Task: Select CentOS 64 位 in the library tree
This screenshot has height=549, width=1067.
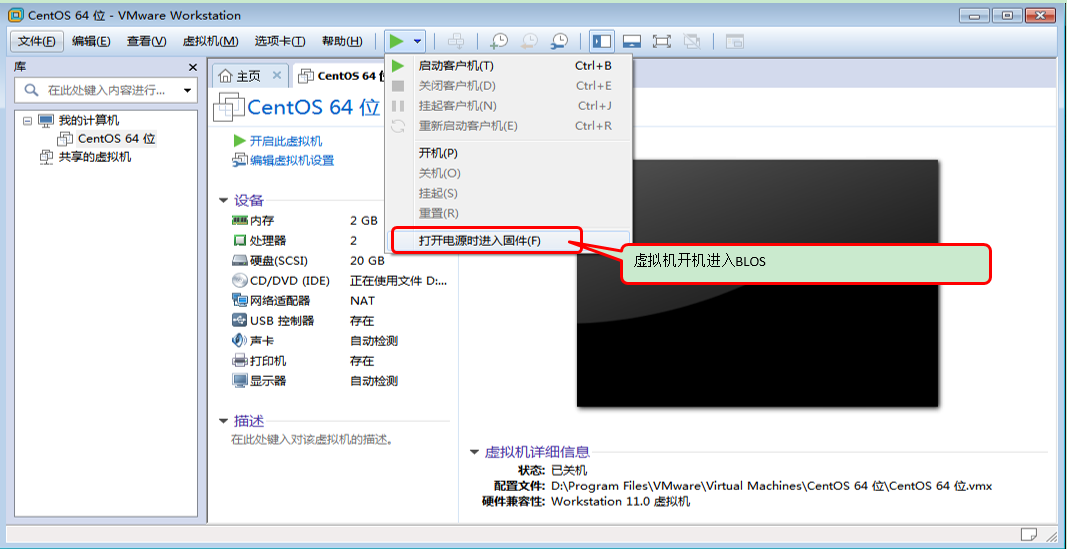Action: coord(116,139)
